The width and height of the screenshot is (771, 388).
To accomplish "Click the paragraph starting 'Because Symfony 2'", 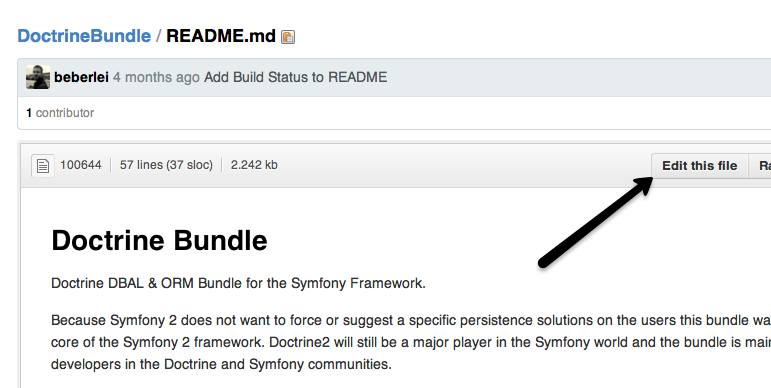I will [411, 342].
